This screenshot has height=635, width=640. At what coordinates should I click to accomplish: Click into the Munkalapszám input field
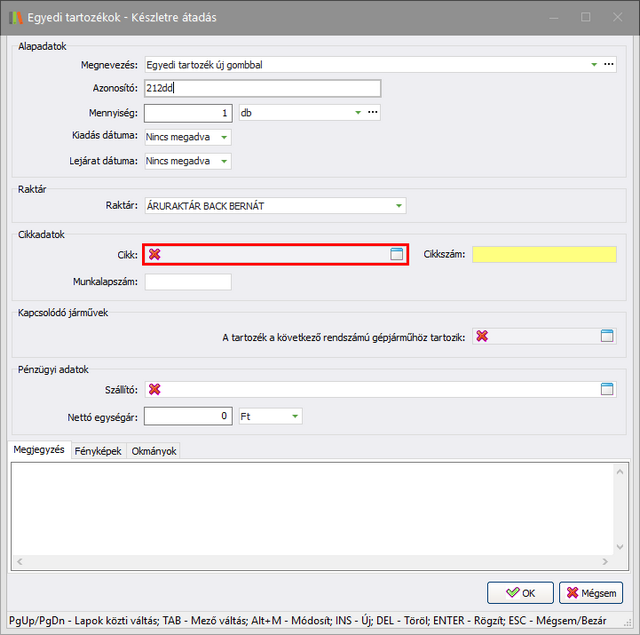click(x=188, y=282)
